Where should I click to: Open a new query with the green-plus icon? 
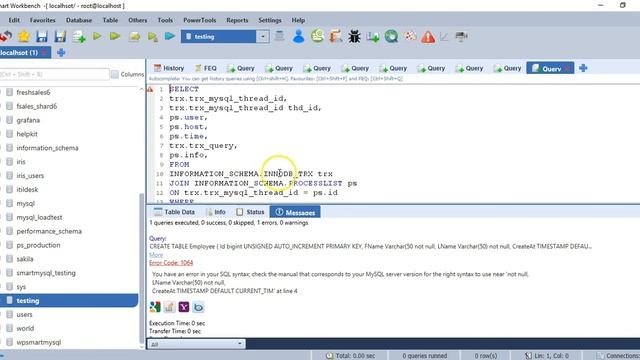79,37
